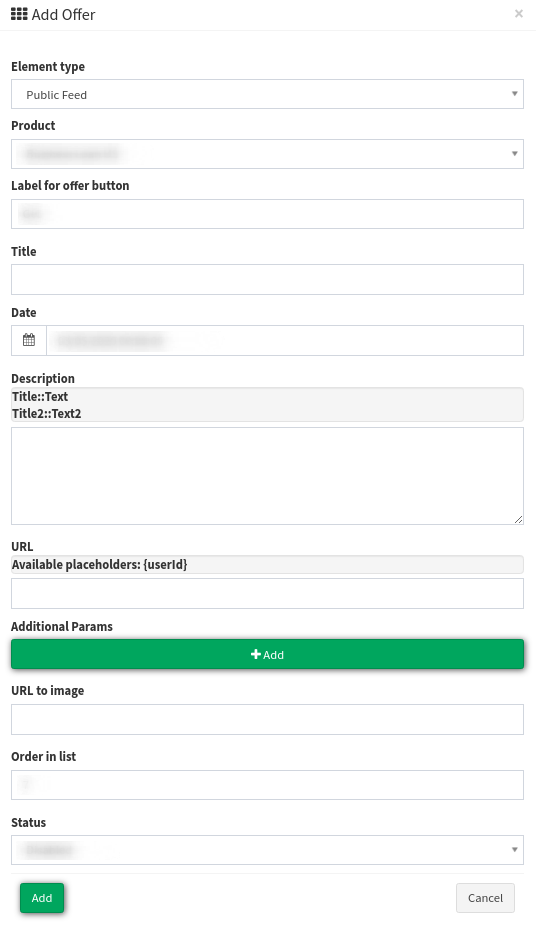
Task: Cancel the Add Offer form
Action: [x=485, y=898]
